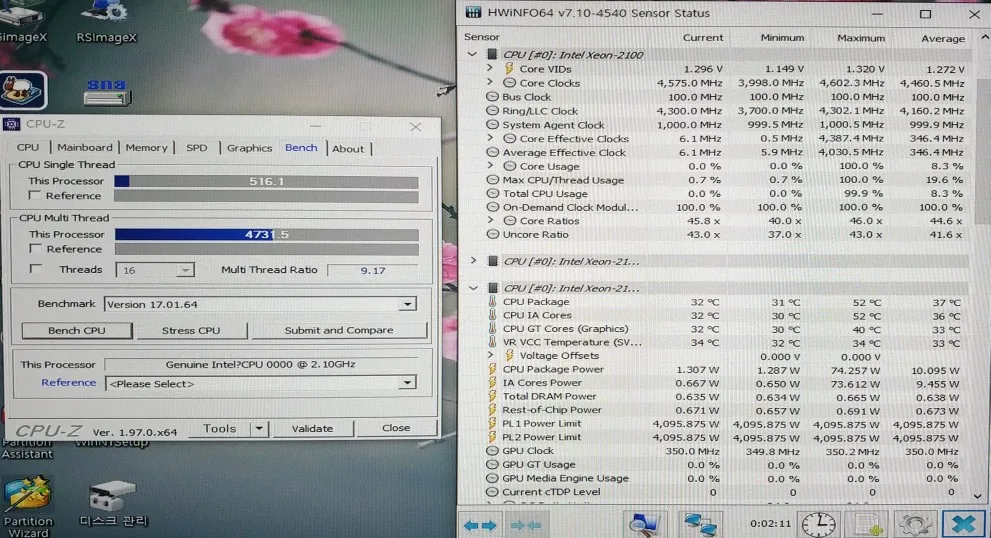Tick the Threads checkbox
Screen dimensions: 991x538
point(36,269)
